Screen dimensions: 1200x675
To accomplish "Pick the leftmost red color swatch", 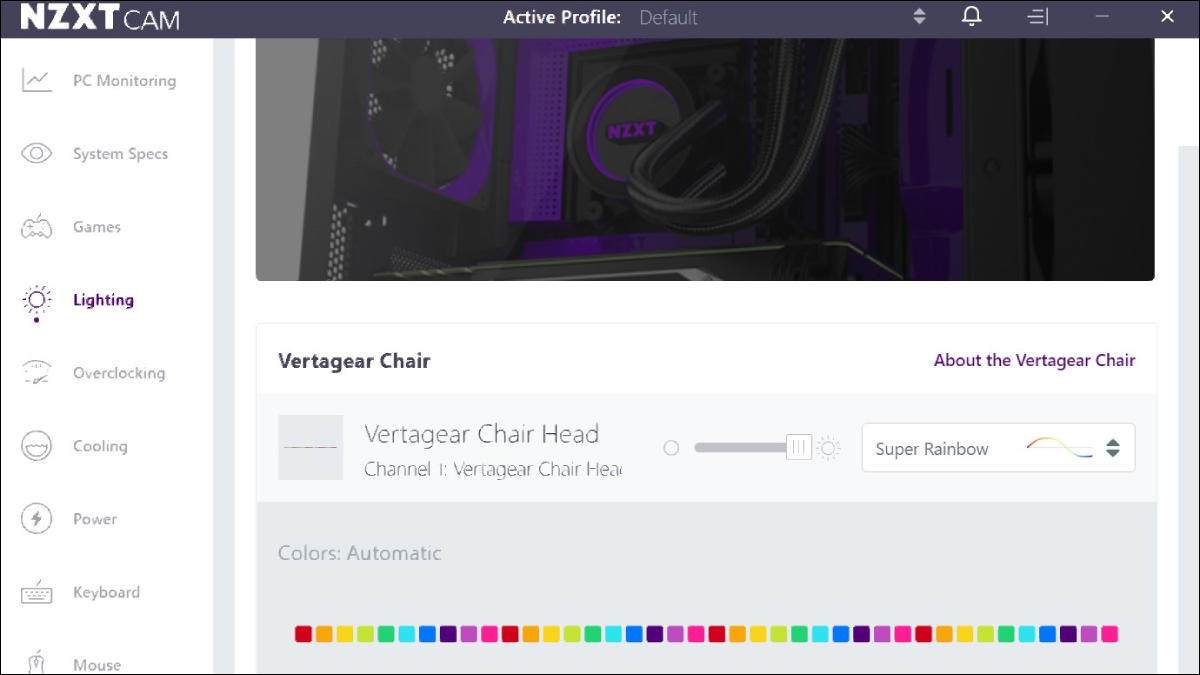I will [x=303, y=634].
